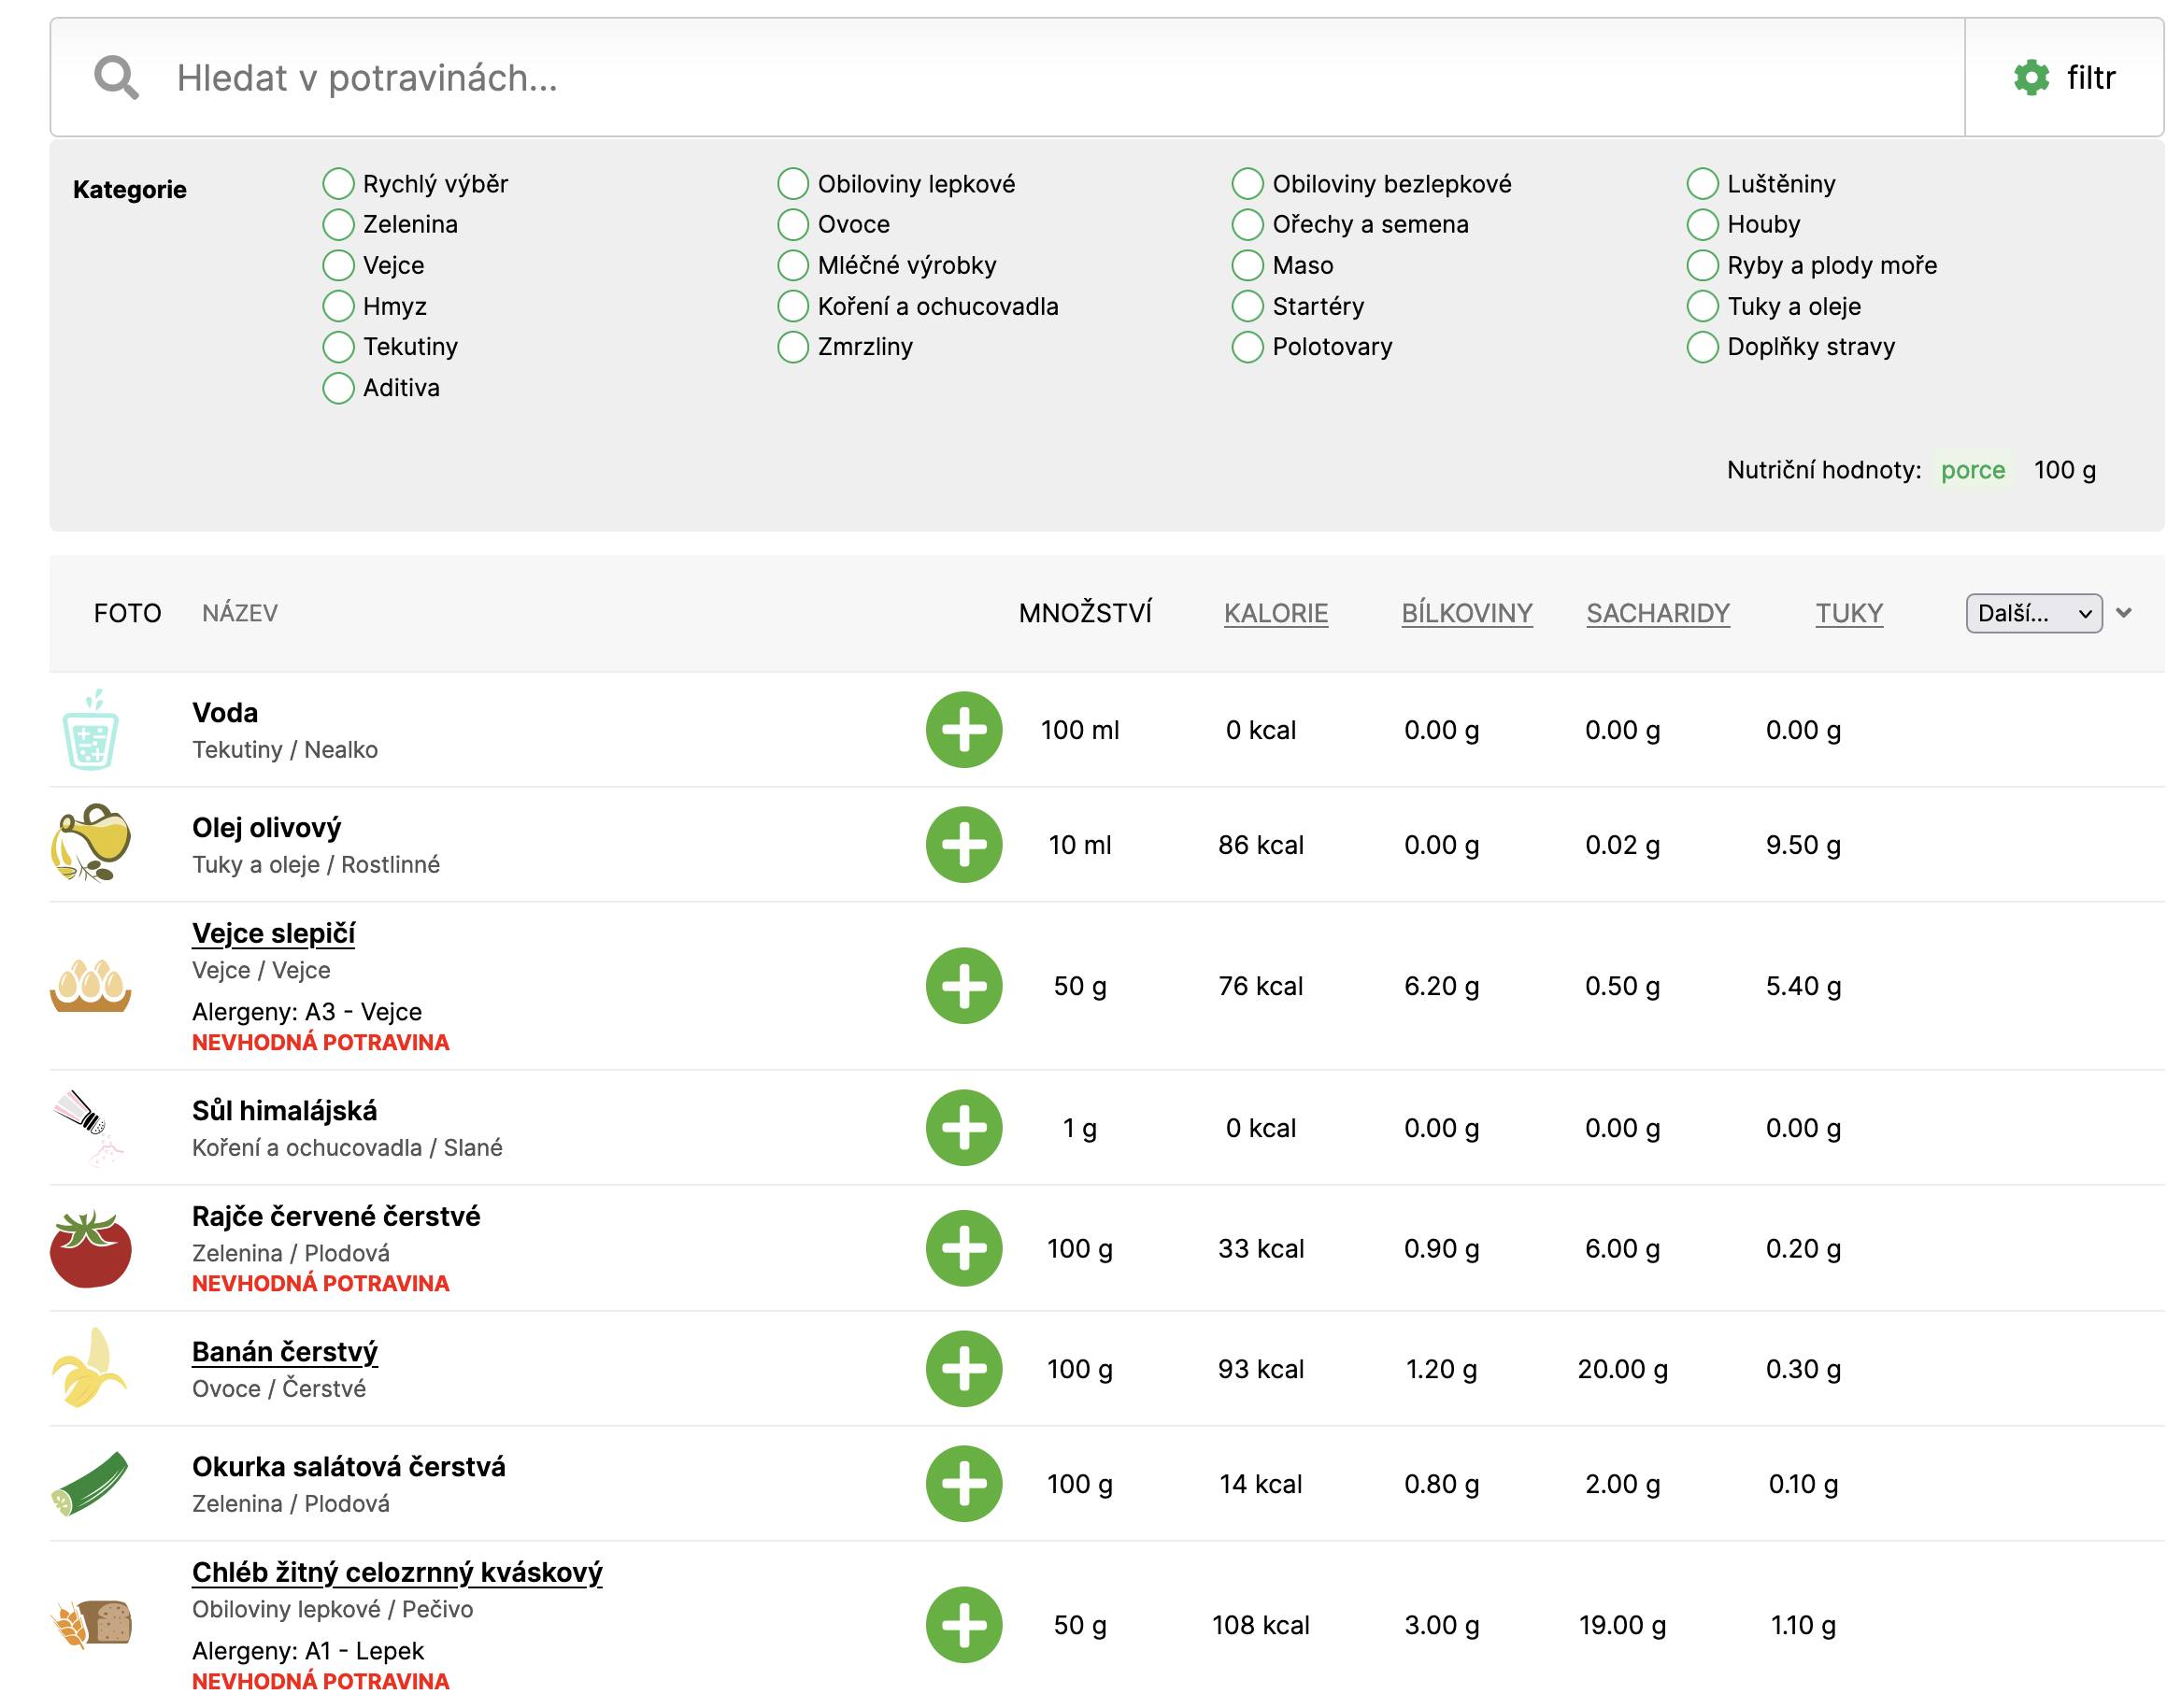
Task: Add Vejce slepičí with plus button
Action: tap(963, 985)
